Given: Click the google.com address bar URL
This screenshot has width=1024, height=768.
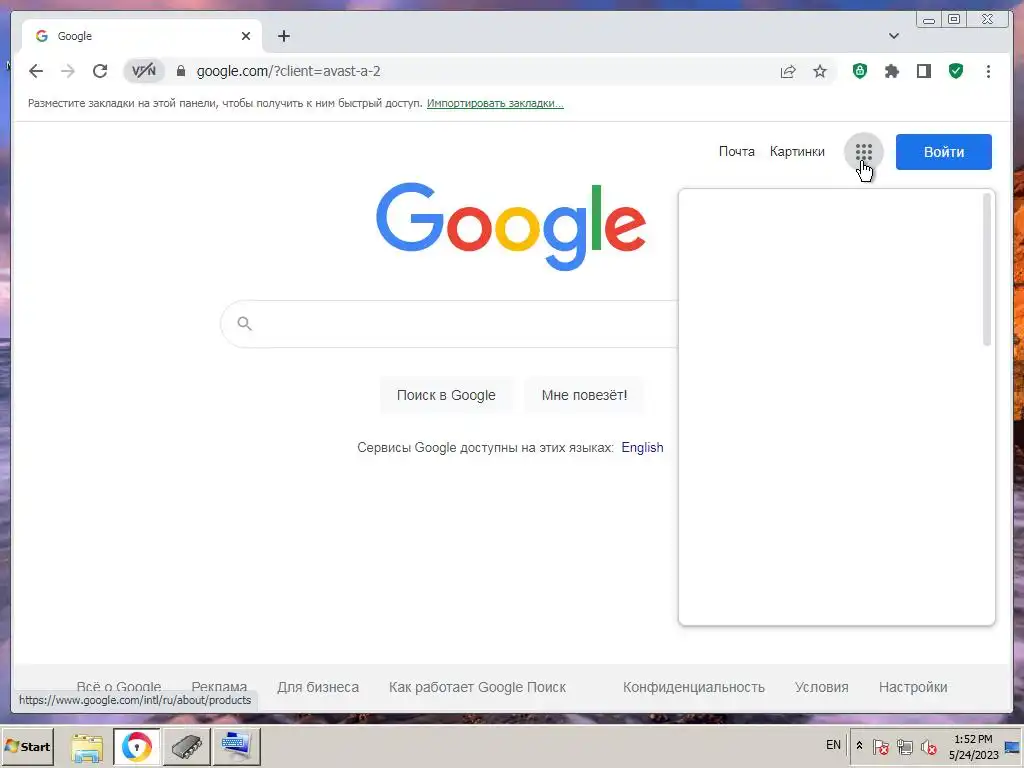Looking at the screenshot, I should 288,71.
